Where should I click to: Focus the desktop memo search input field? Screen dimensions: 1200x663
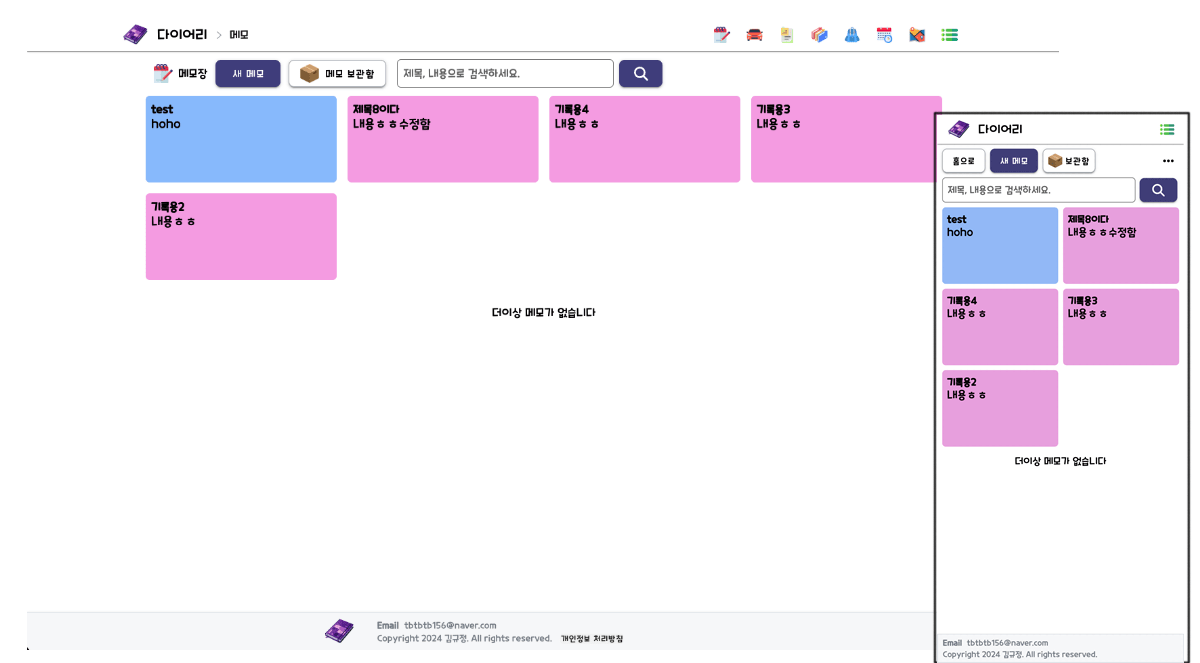505,74
